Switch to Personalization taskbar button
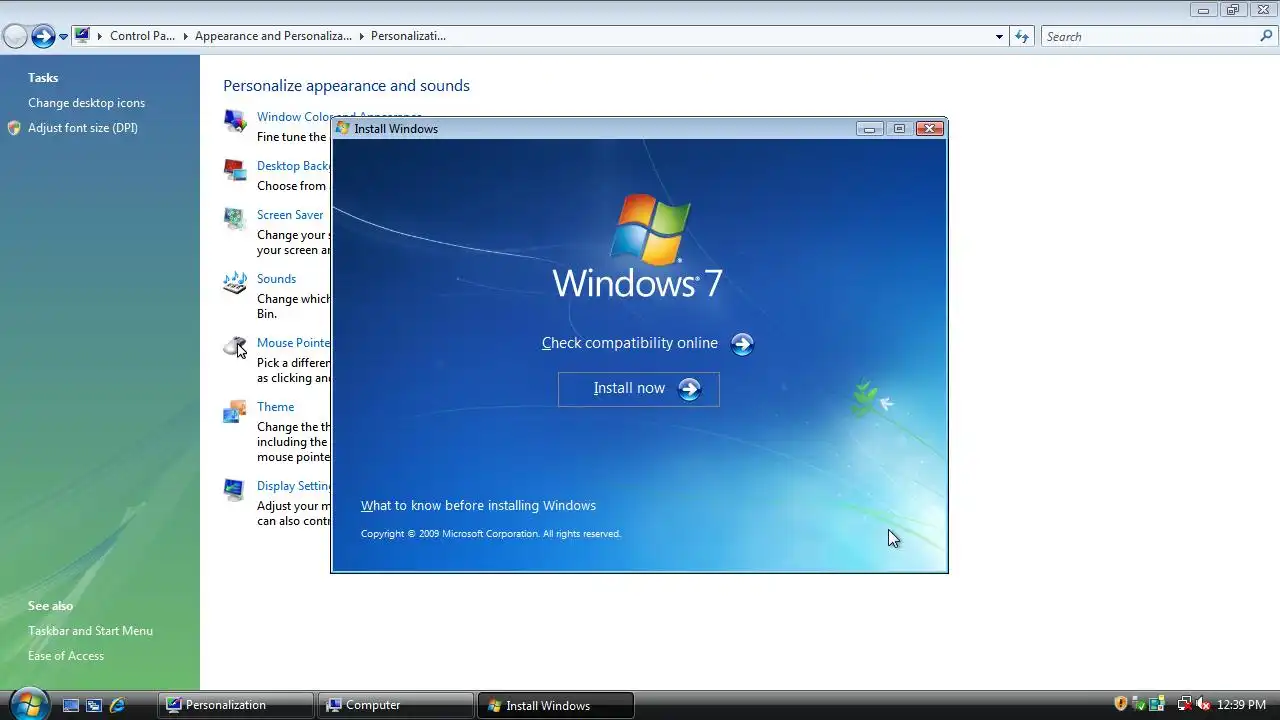This screenshot has height=720, width=1280. pos(236,705)
